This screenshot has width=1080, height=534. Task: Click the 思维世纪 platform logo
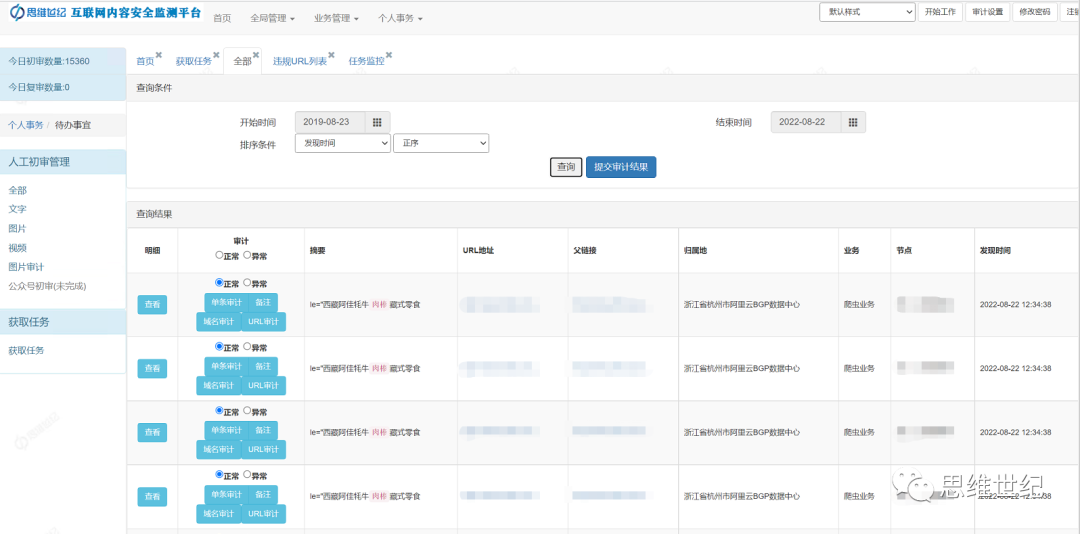(x=105, y=13)
